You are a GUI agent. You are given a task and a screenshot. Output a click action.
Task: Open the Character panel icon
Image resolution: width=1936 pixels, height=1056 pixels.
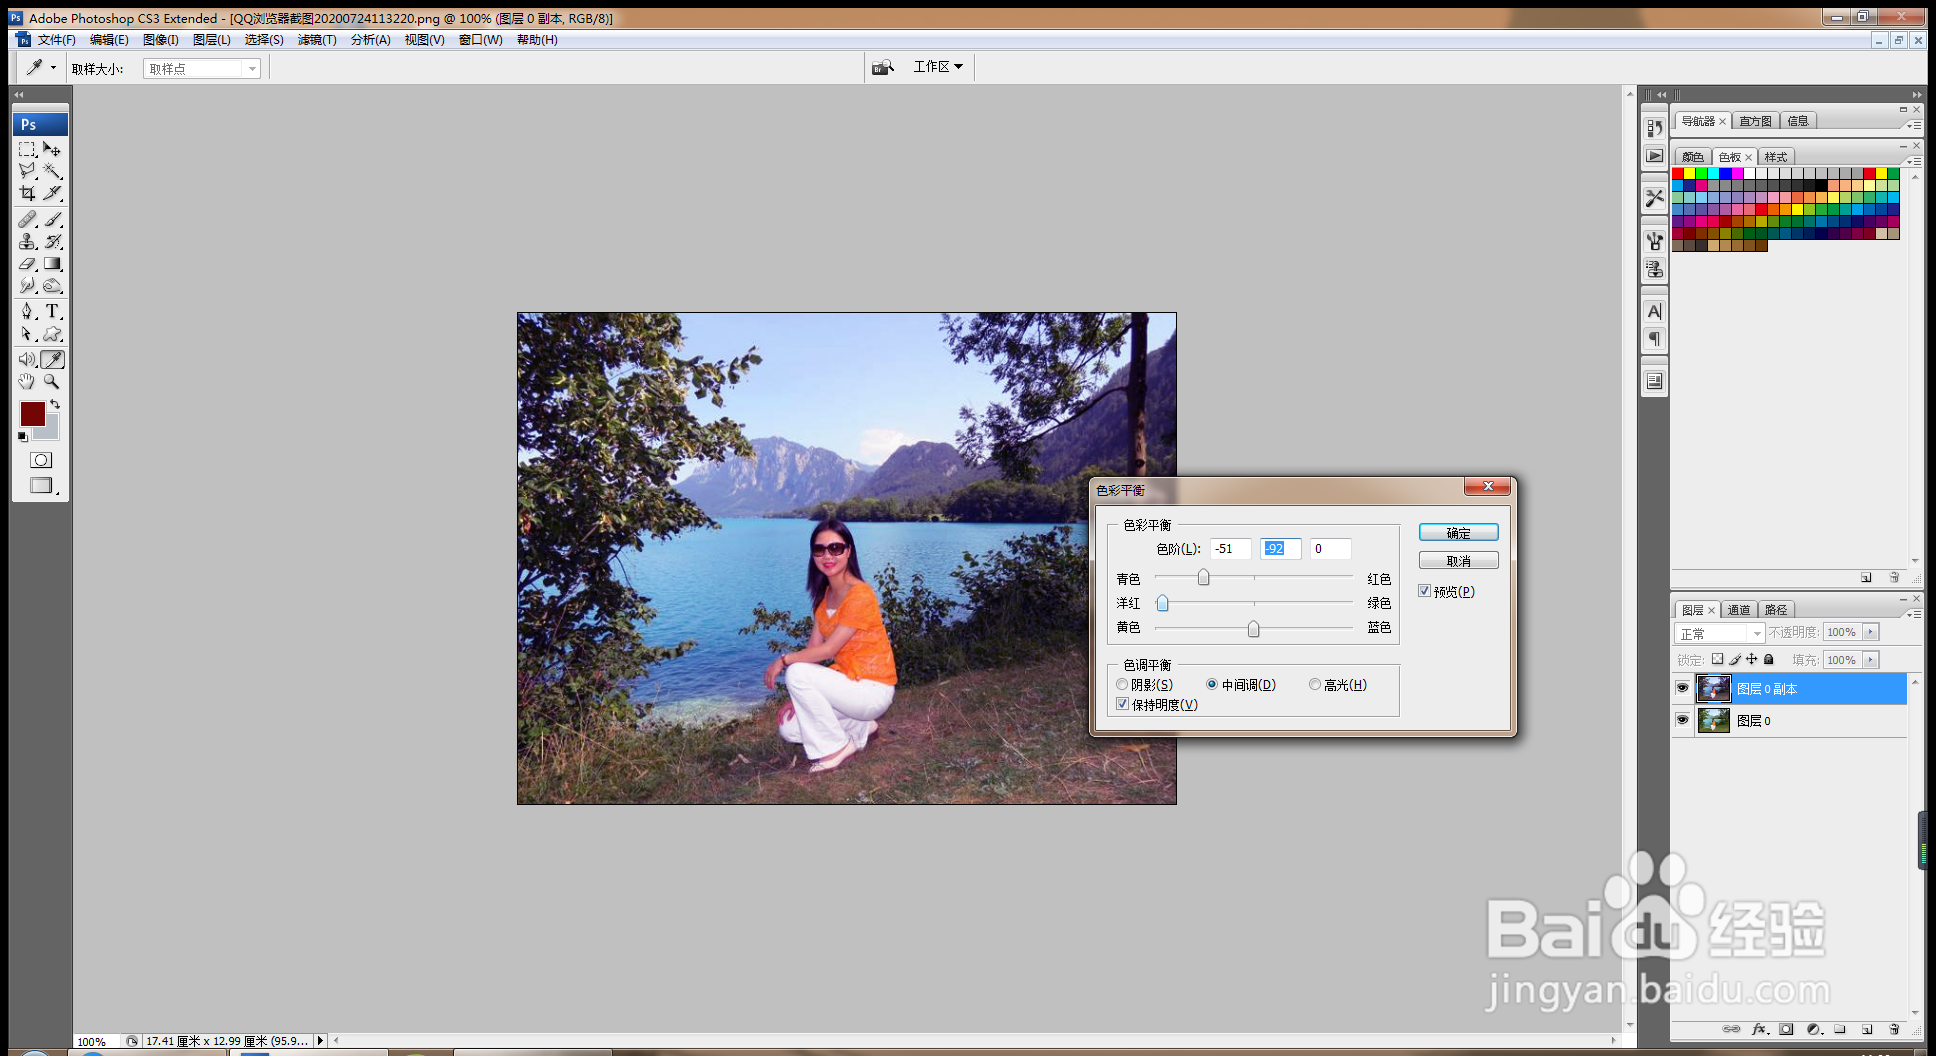pyautogui.click(x=1655, y=312)
